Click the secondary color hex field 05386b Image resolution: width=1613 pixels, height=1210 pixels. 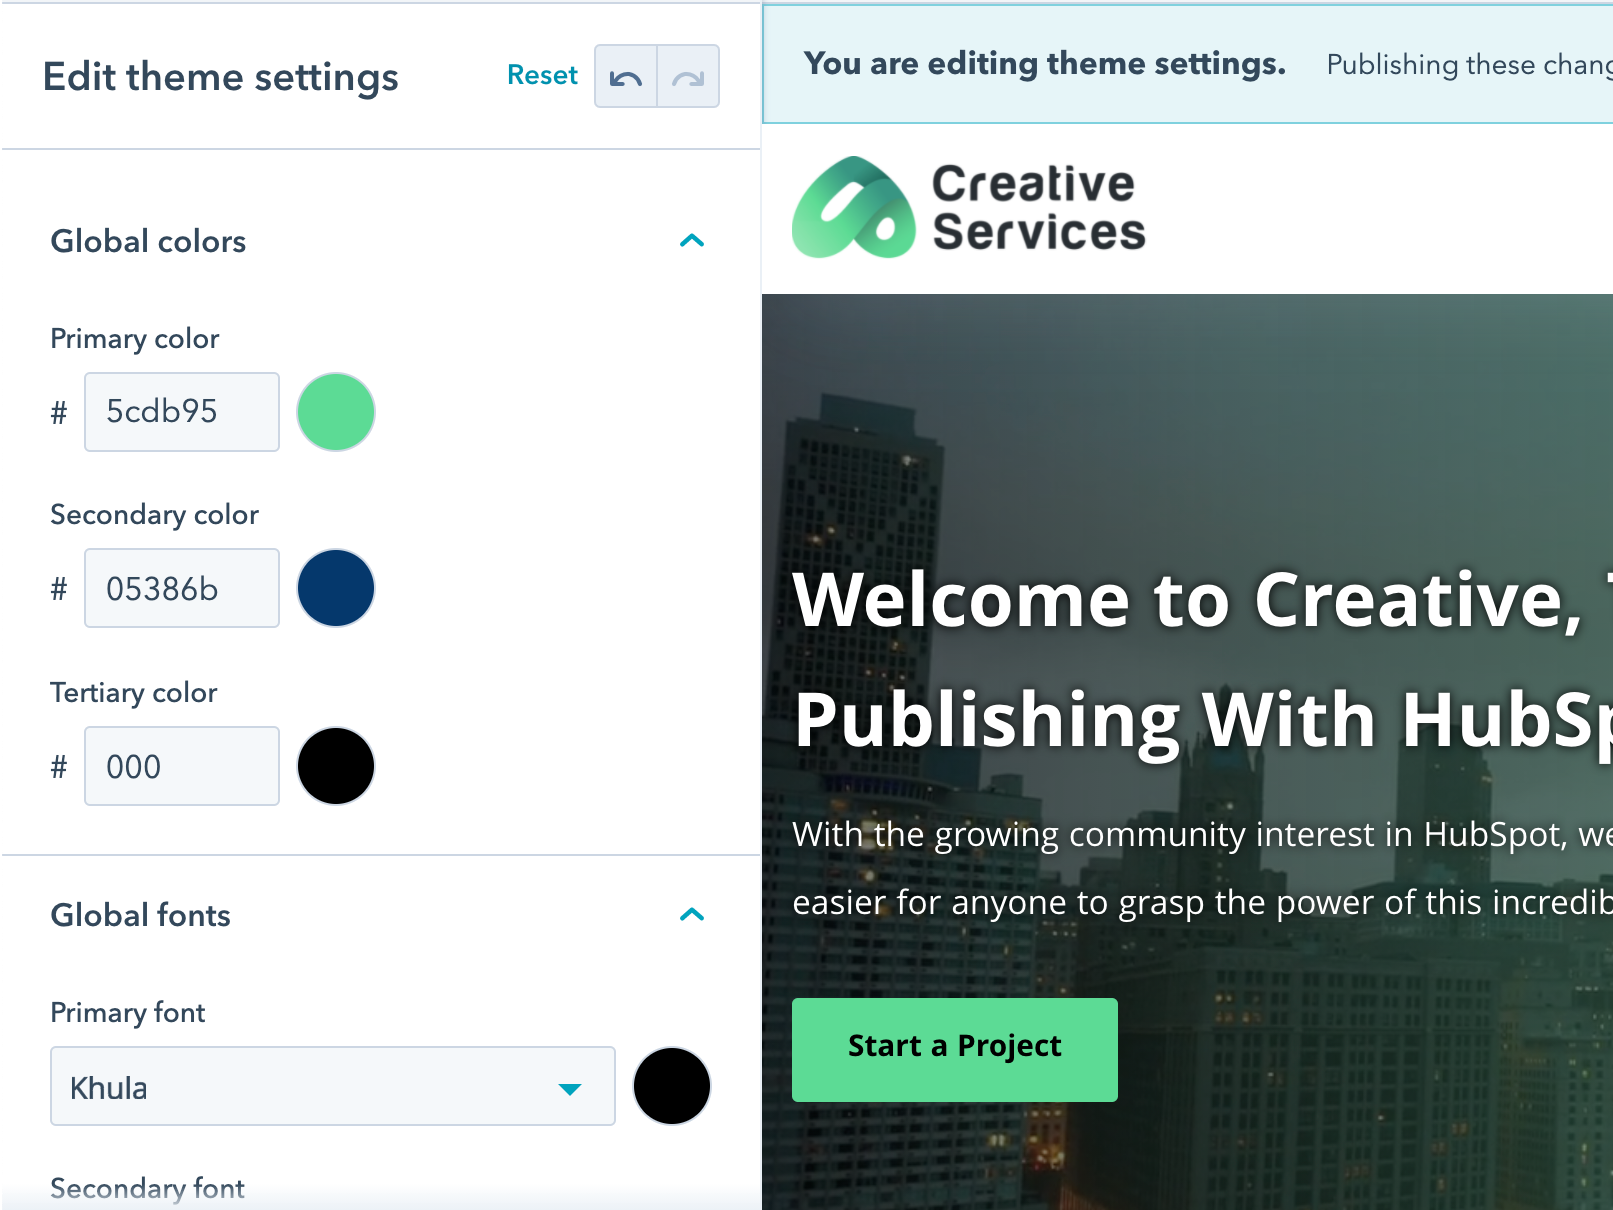tap(182, 588)
